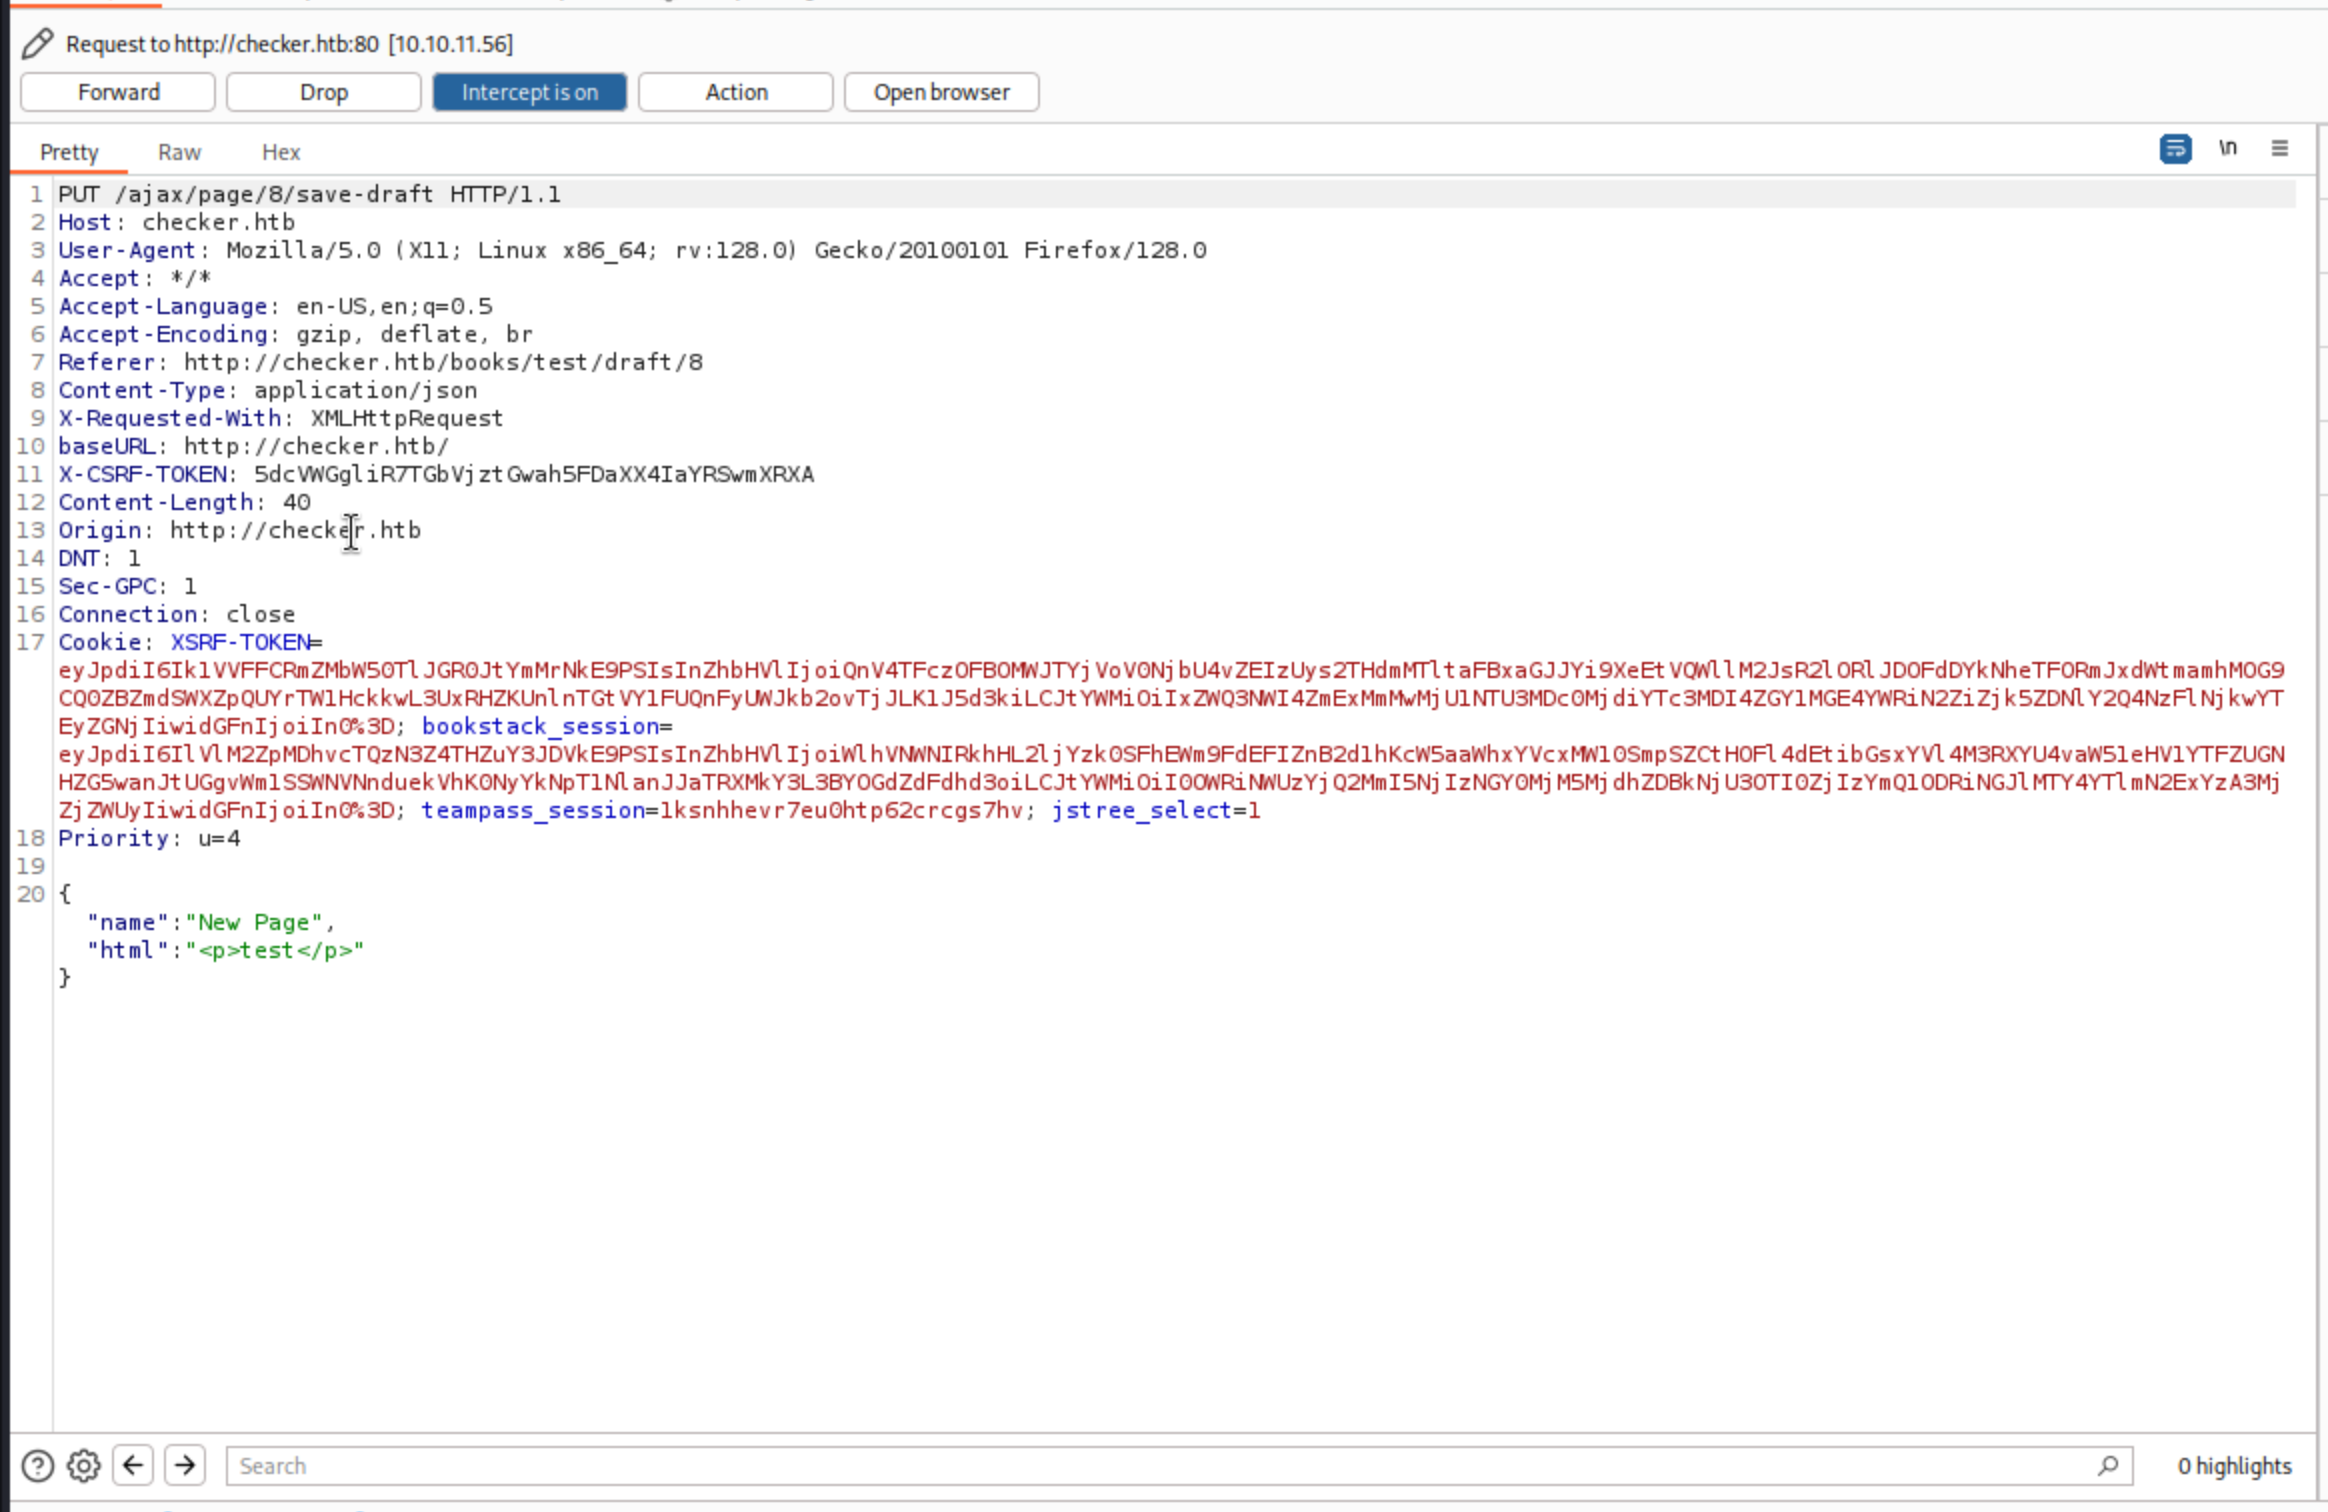Show non-printable characters with \n icon
The height and width of the screenshot is (1512, 2328).
point(2227,149)
